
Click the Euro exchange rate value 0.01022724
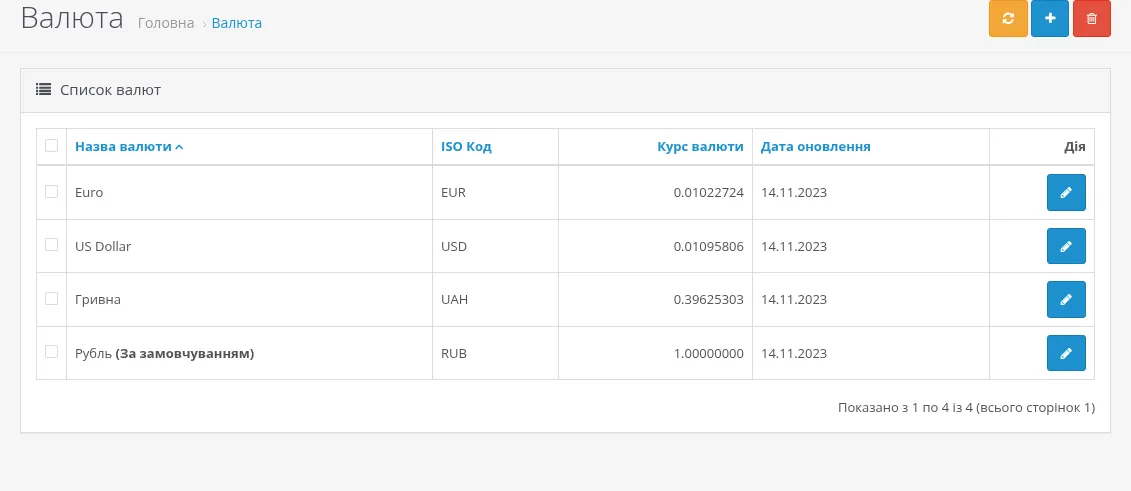click(x=708, y=193)
